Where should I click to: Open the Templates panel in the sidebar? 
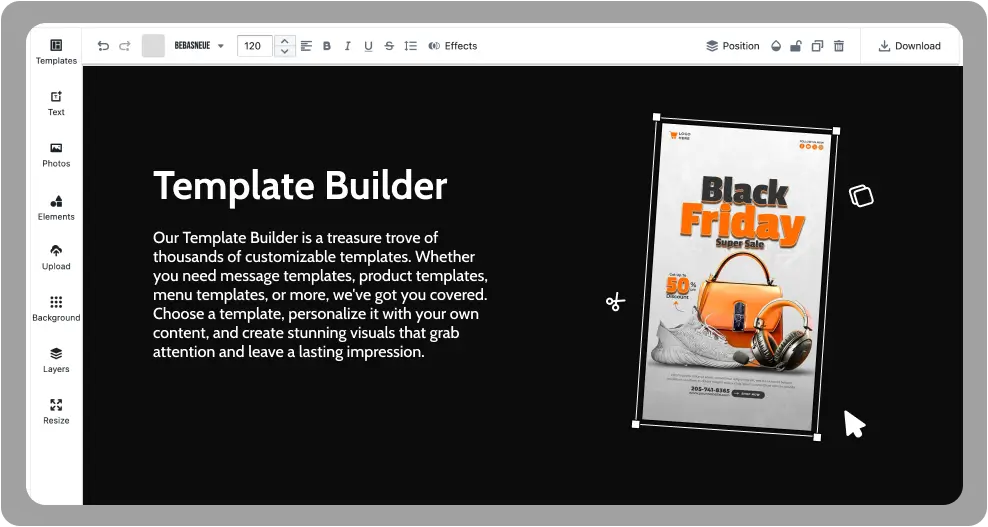click(56, 52)
